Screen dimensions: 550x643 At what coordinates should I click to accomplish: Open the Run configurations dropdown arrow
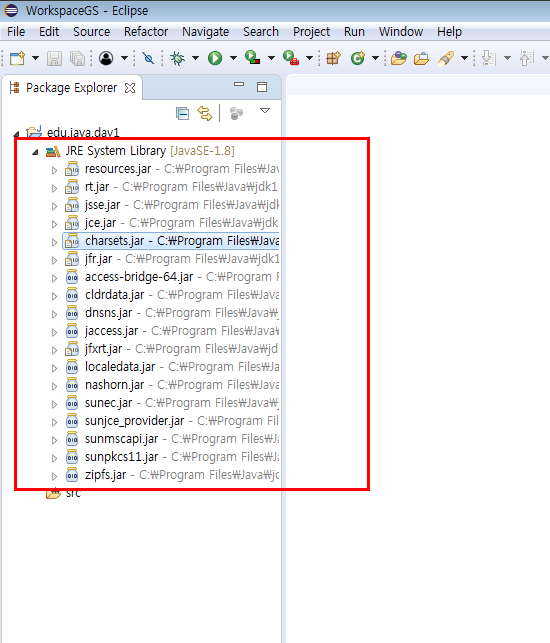pyautogui.click(x=233, y=58)
